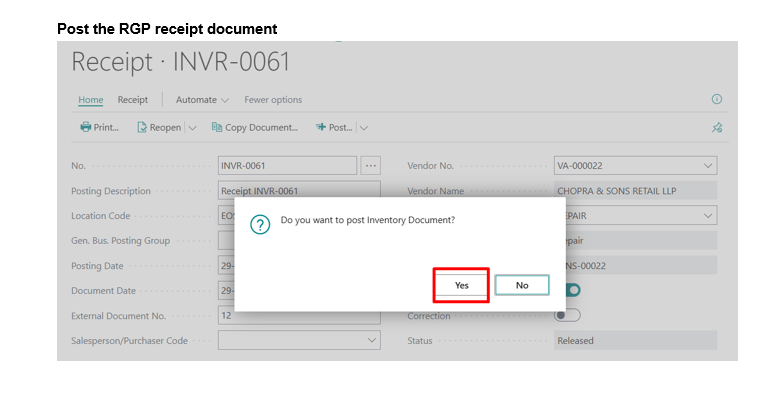
Task: Click the dialog text "Do you want to post Inventory Document?"
Action: coord(368,220)
